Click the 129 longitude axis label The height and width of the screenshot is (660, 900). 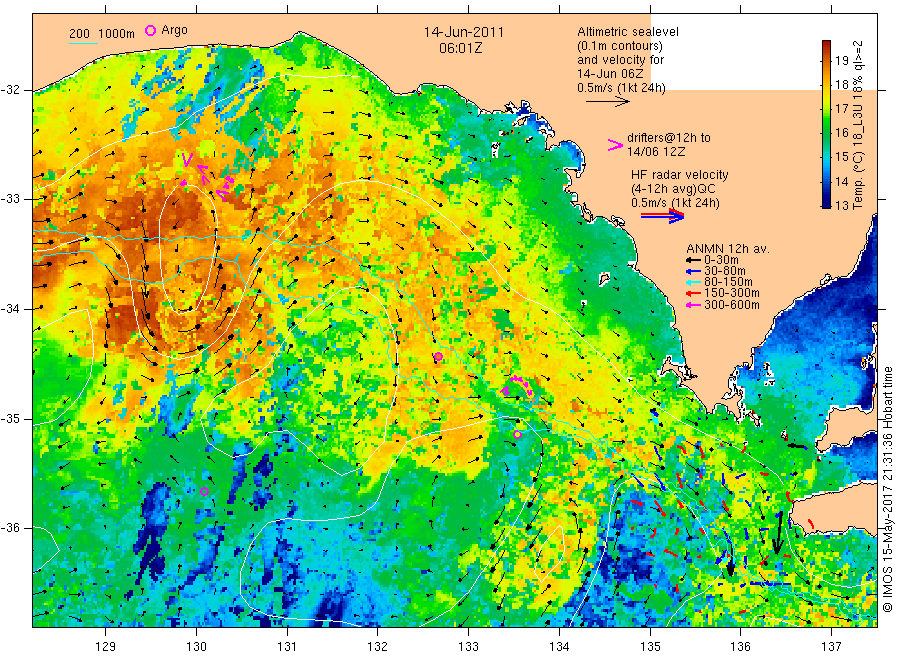(106, 646)
